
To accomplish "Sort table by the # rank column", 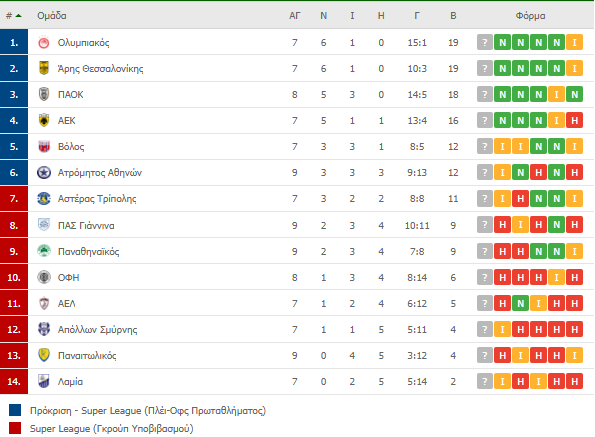I will [14, 16].
